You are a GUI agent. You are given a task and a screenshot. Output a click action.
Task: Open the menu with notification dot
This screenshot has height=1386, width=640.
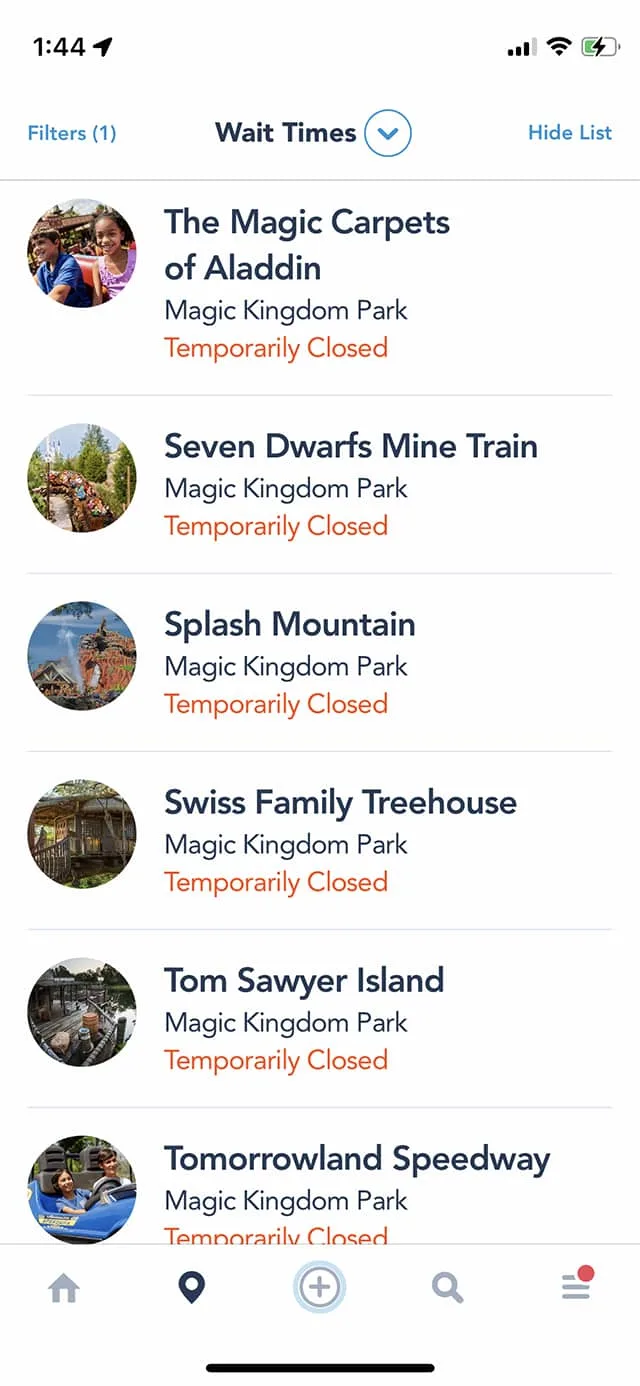click(578, 1284)
